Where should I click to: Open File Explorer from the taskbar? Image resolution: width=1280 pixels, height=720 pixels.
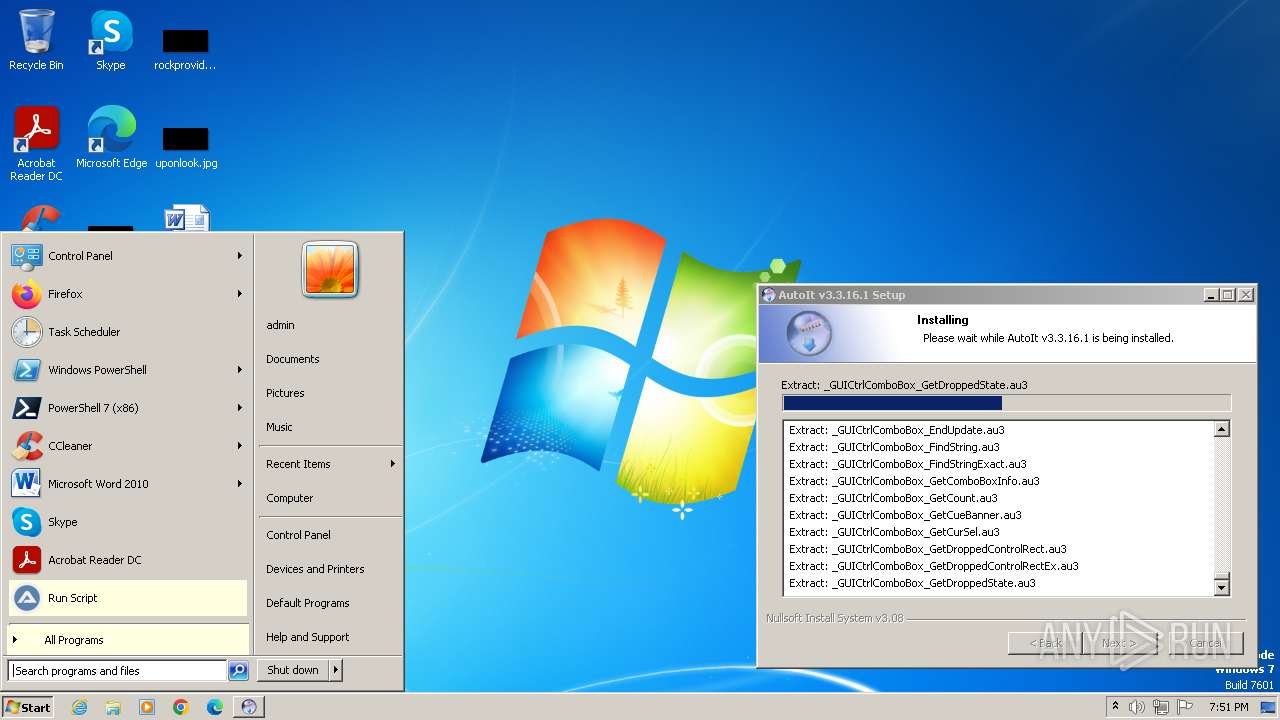113,707
